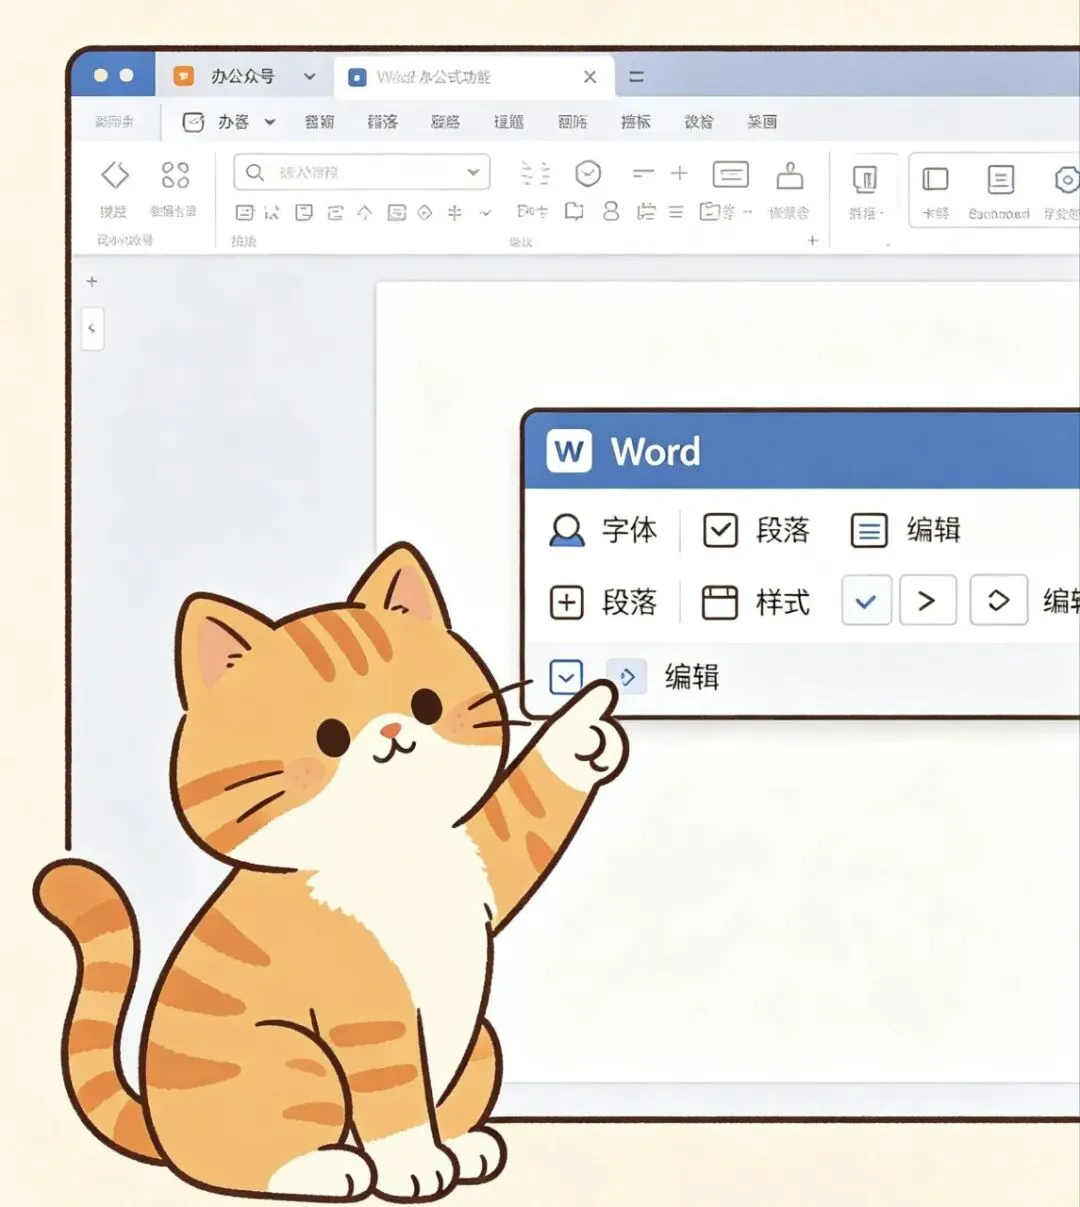Click the magnifier icon in the search box
Screen dimensions: 1080x1207
(x=255, y=172)
